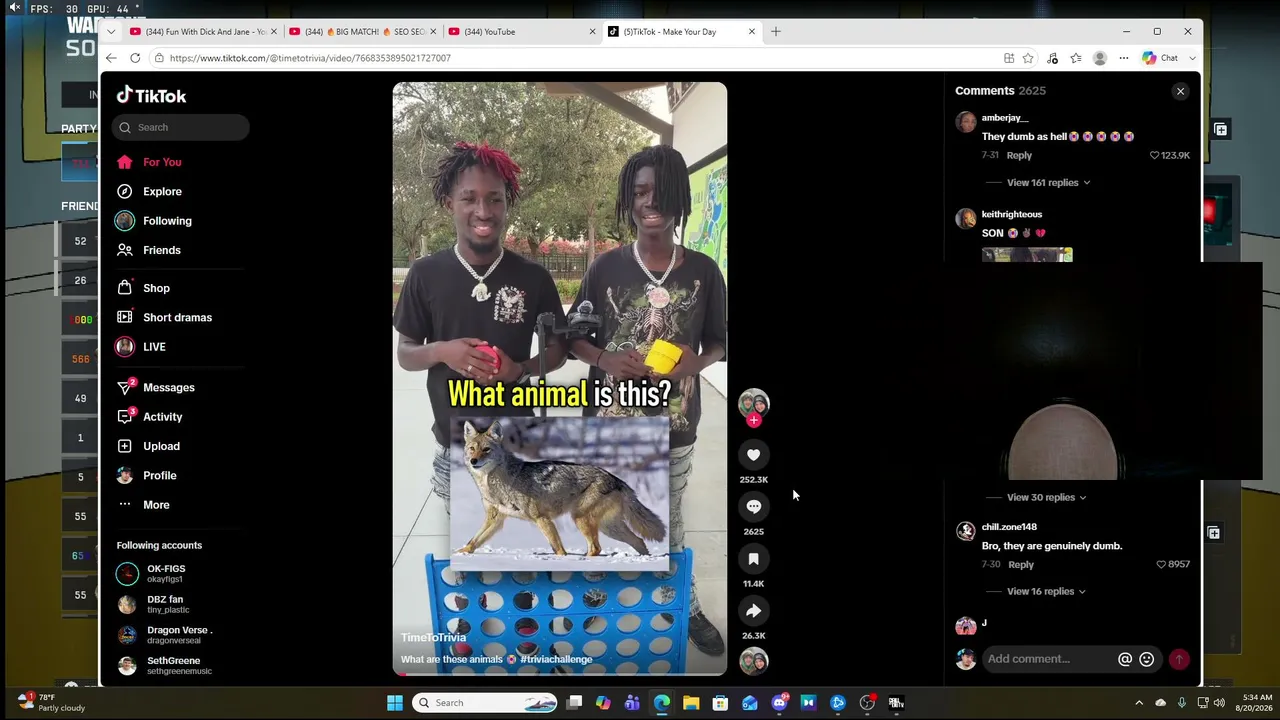The image size is (1280, 720).
Task: Click the Add comment text field
Action: (x=1050, y=659)
